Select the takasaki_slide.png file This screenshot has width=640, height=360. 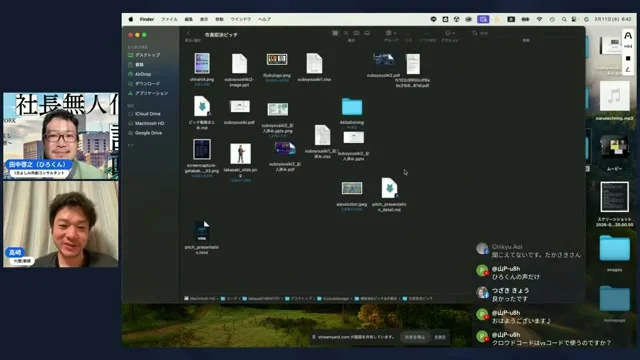(x=240, y=161)
